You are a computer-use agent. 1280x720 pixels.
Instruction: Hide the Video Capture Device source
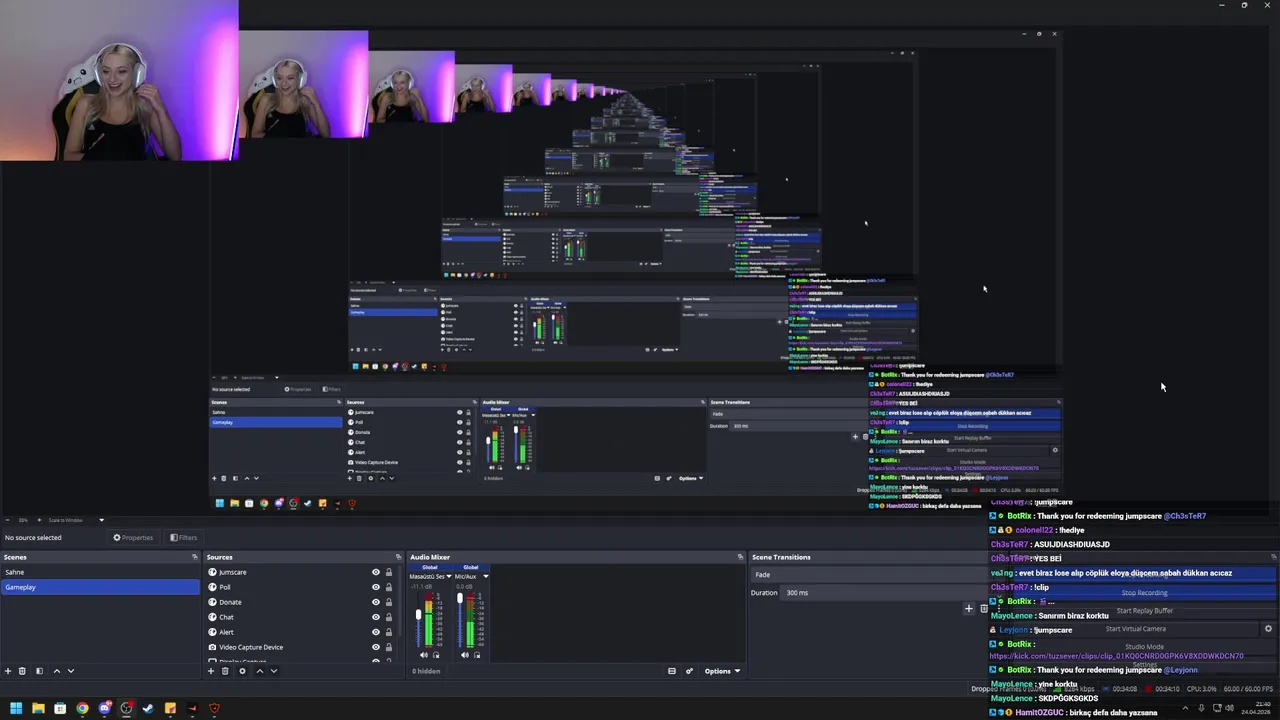click(x=376, y=647)
